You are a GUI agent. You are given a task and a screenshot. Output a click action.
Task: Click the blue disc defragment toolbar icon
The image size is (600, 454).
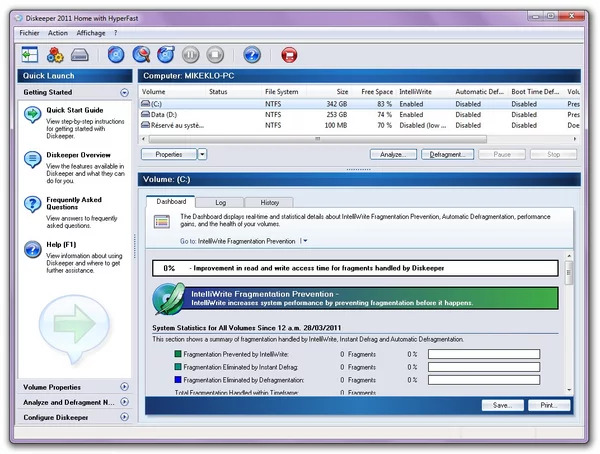pyautogui.click(x=116, y=55)
